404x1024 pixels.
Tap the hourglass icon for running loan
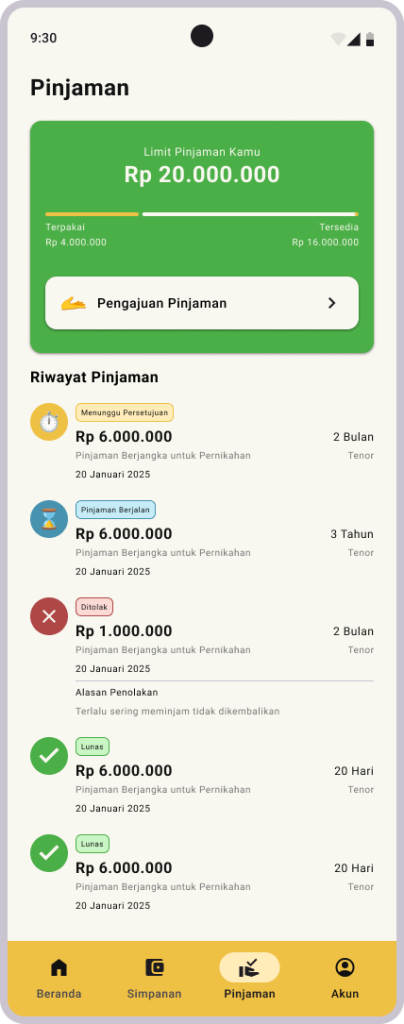49,519
